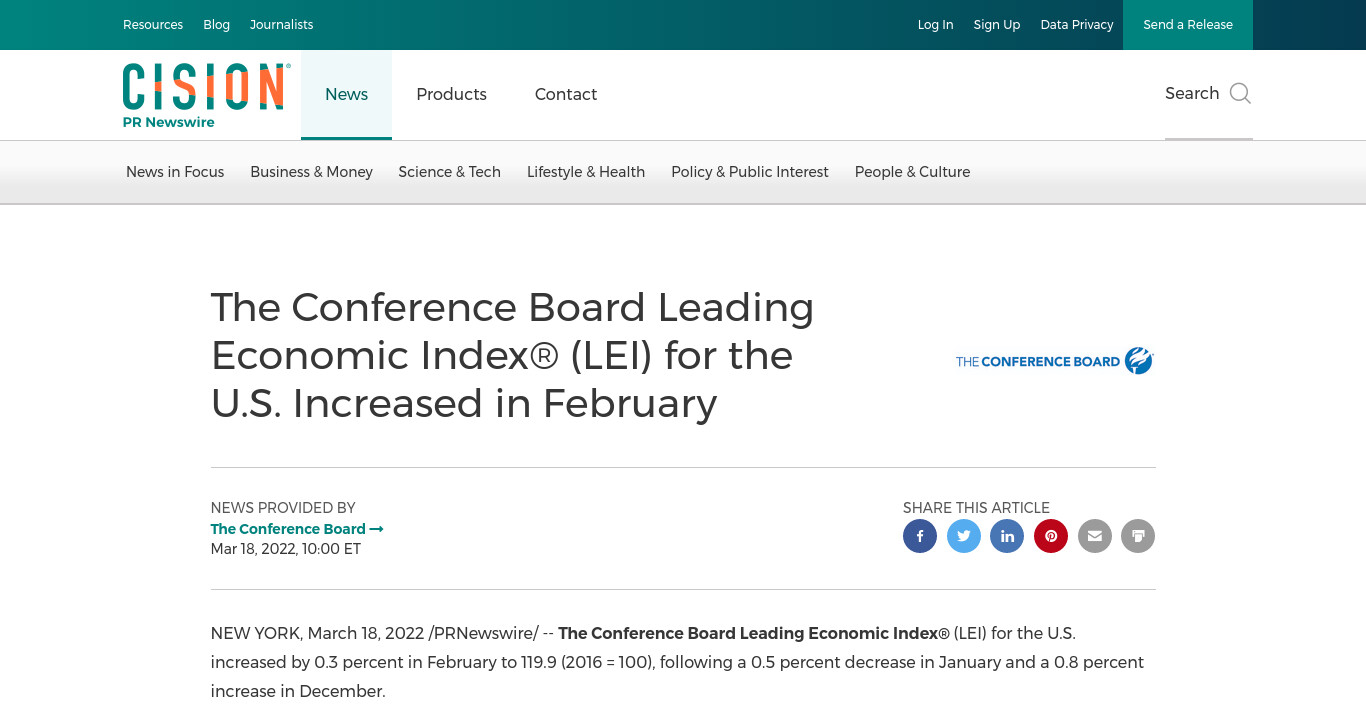Email this article icon
The width and height of the screenshot is (1366, 728).
(1095, 536)
